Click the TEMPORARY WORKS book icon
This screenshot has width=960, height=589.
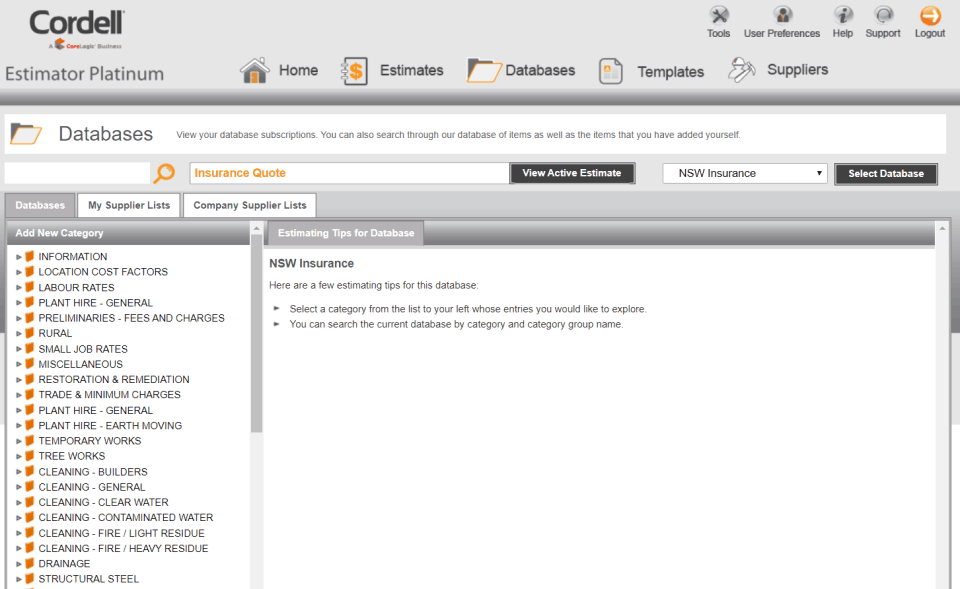(x=29, y=440)
